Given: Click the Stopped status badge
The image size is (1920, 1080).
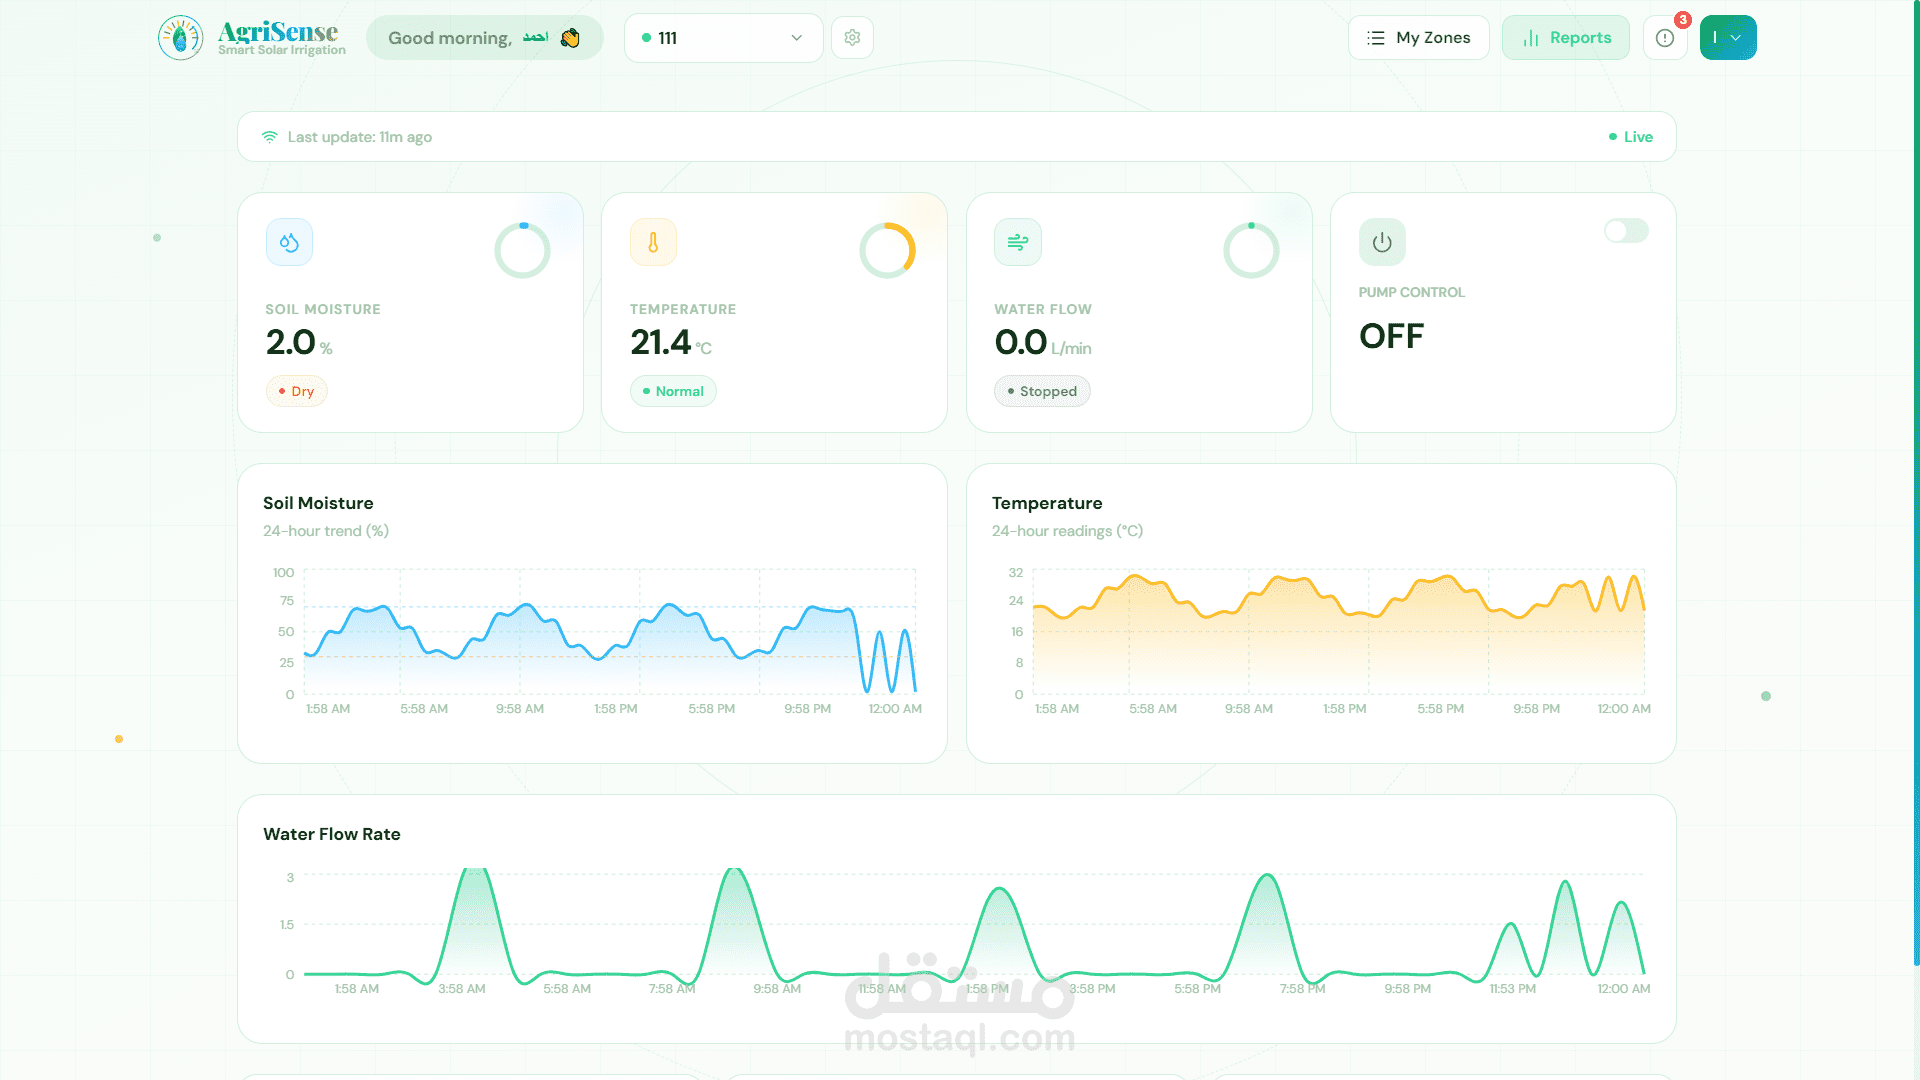Looking at the screenshot, I should coord(1041,391).
